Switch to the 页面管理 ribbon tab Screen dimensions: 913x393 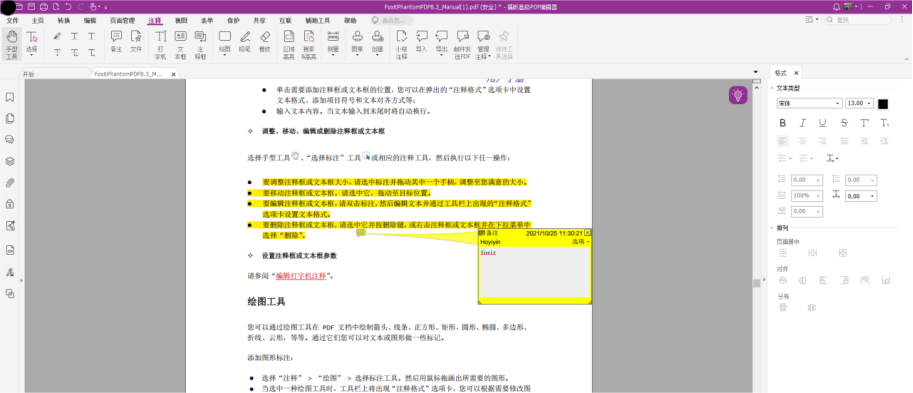(x=122, y=20)
